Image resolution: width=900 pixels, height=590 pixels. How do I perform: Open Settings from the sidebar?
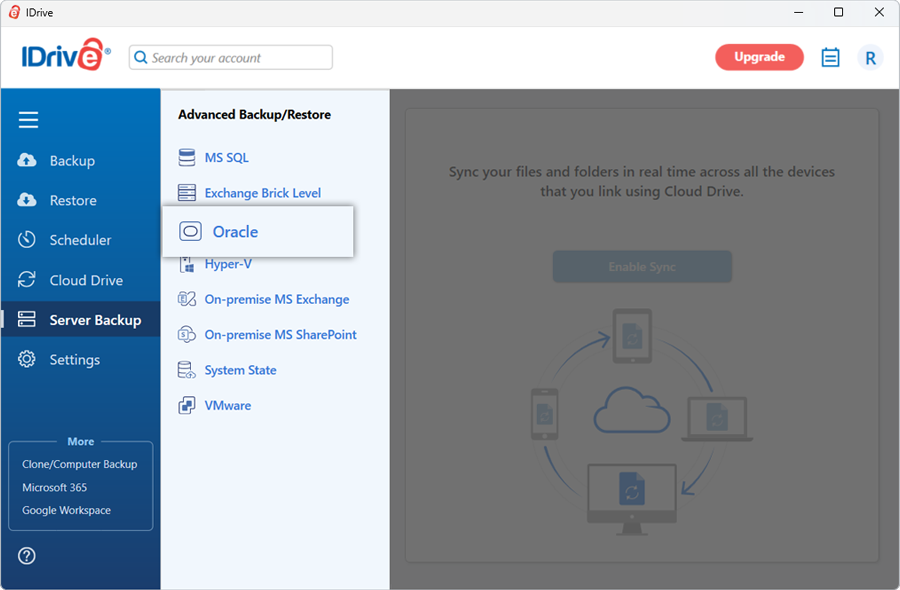coord(75,360)
